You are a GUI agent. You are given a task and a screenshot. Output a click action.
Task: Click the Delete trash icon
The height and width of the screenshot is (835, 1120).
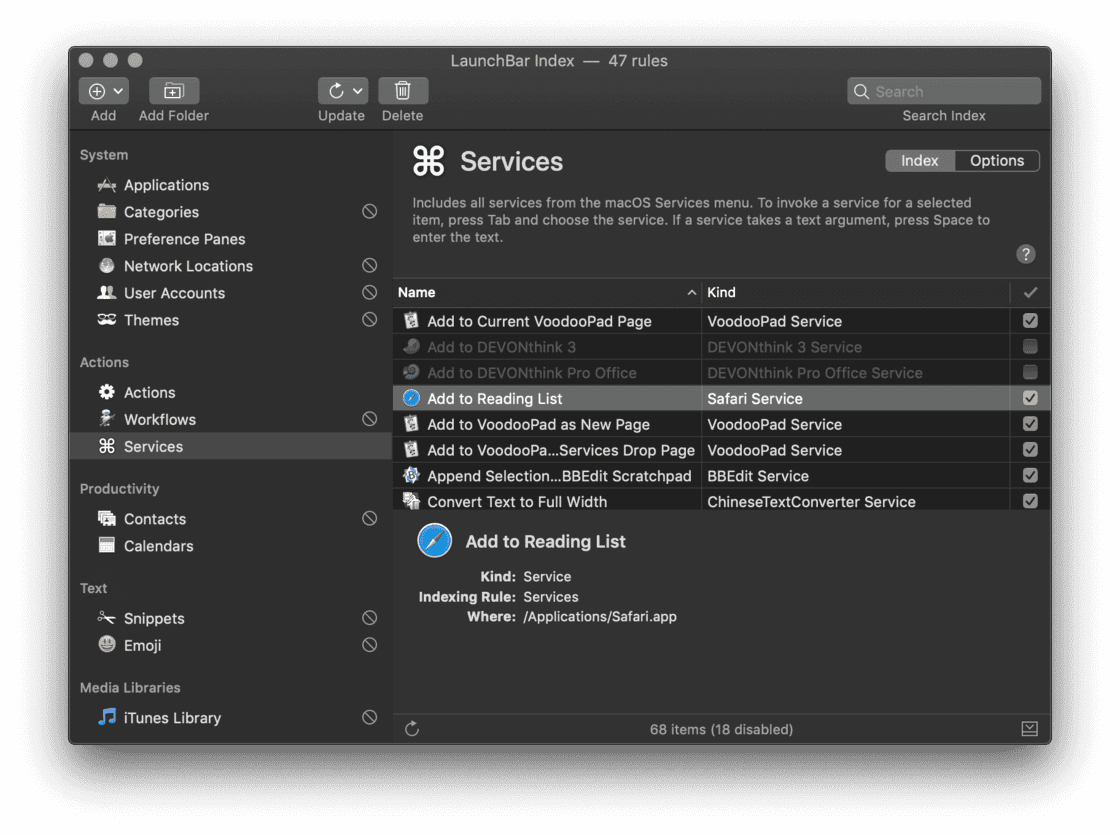pos(403,91)
